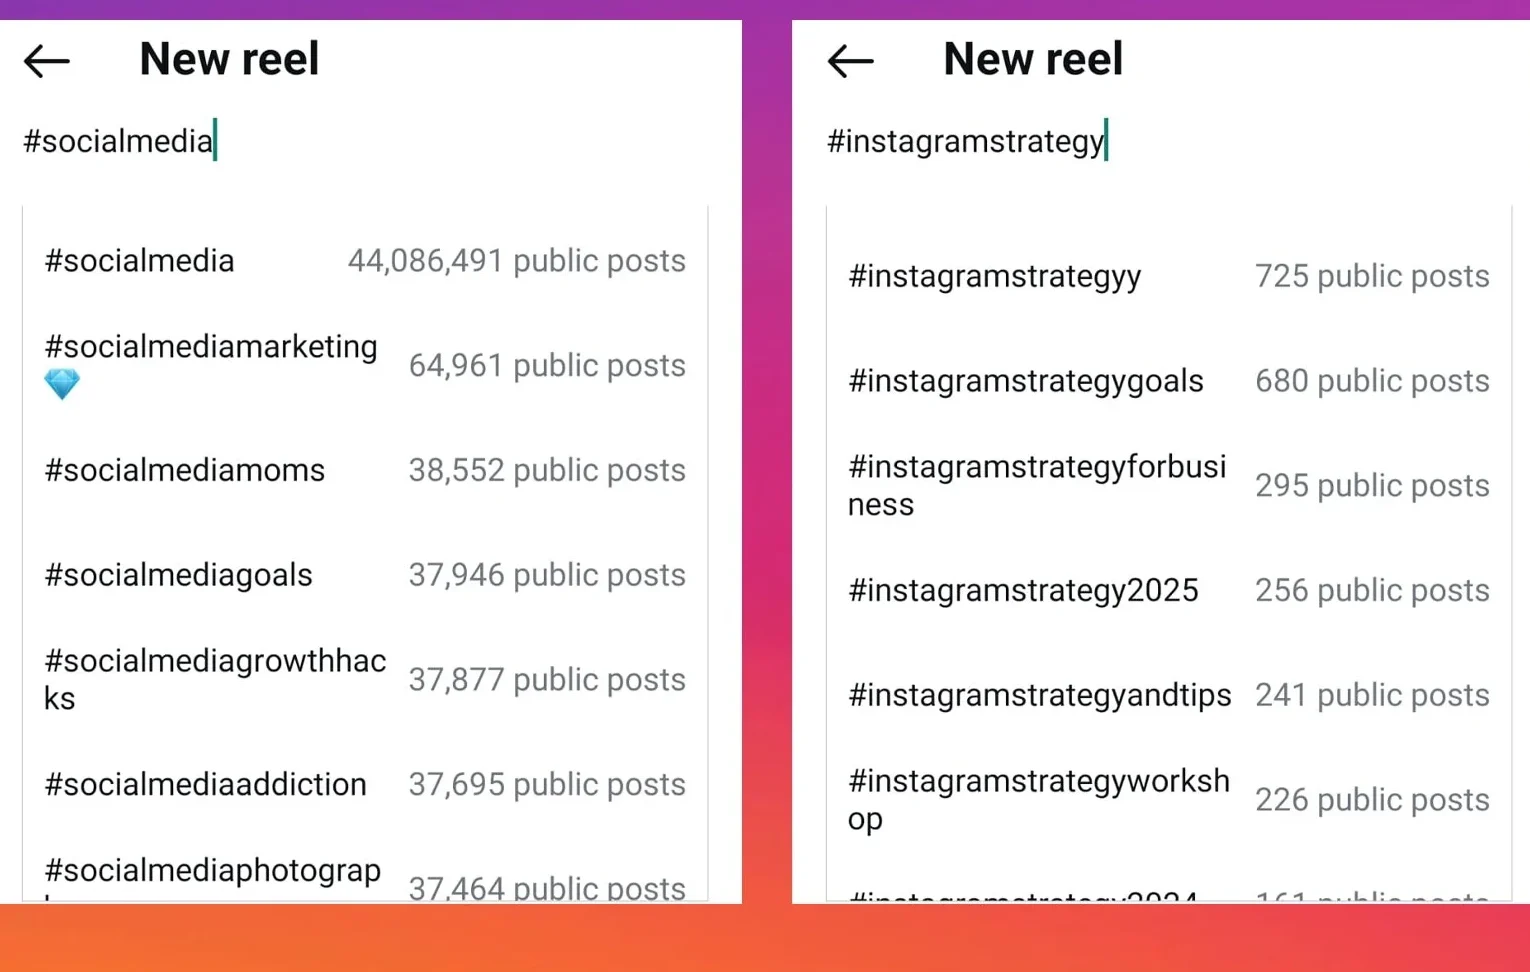The width and height of the screenshot is (1530, 972).
Task: Choose #socialmediamoms from the suggestions
Action: (365, 470)
